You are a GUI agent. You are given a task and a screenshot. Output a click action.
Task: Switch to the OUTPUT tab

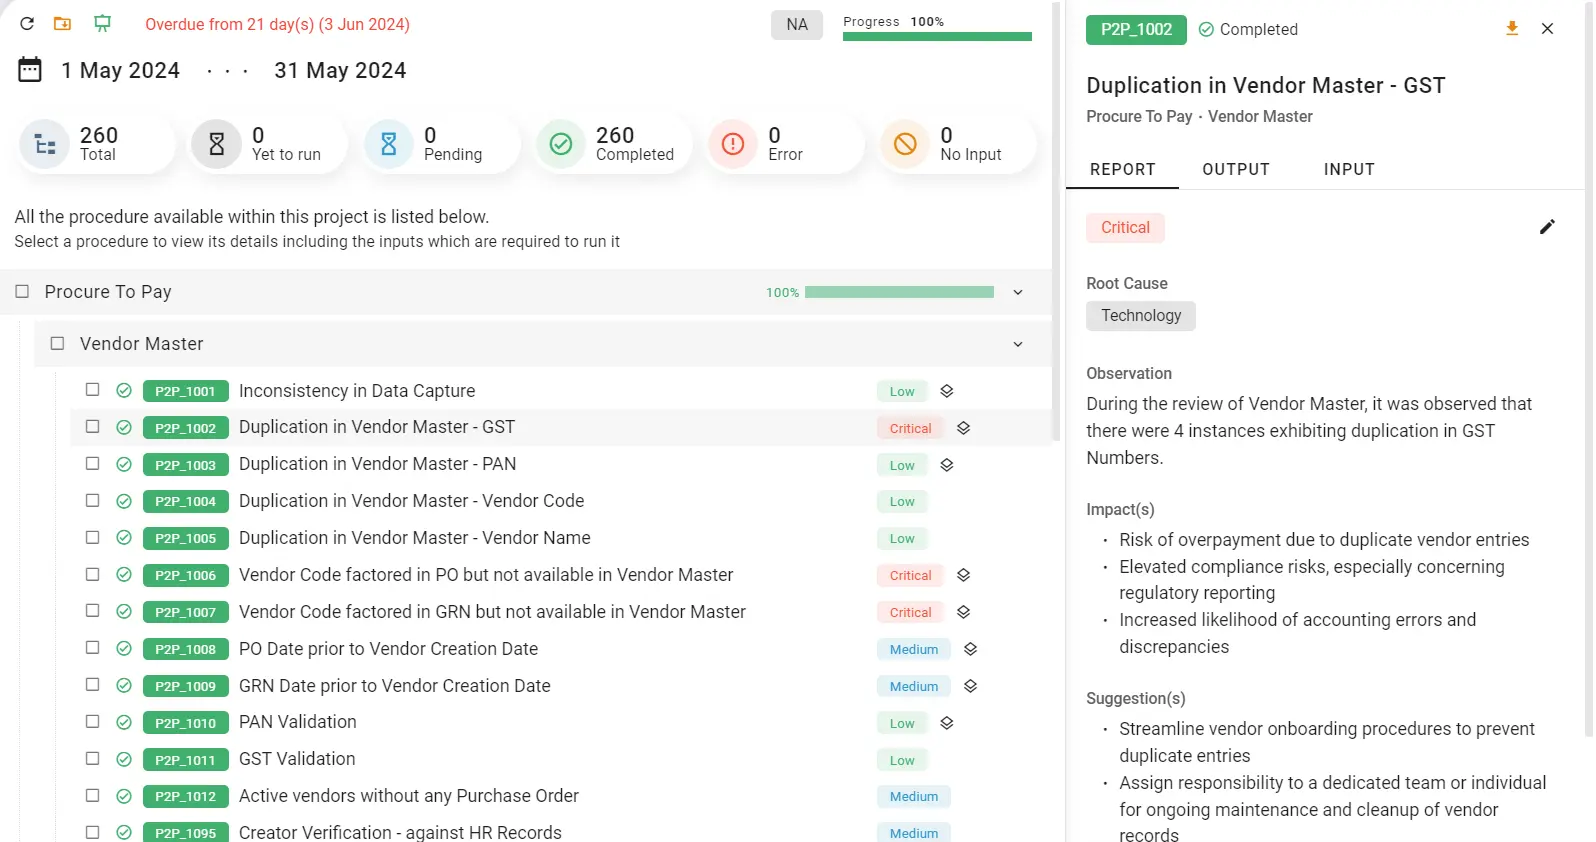(1235, 170)
